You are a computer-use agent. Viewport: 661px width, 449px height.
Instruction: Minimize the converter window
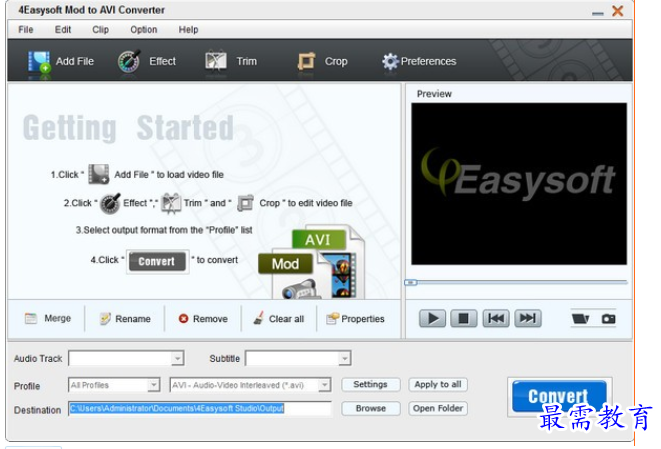(597, 13)
